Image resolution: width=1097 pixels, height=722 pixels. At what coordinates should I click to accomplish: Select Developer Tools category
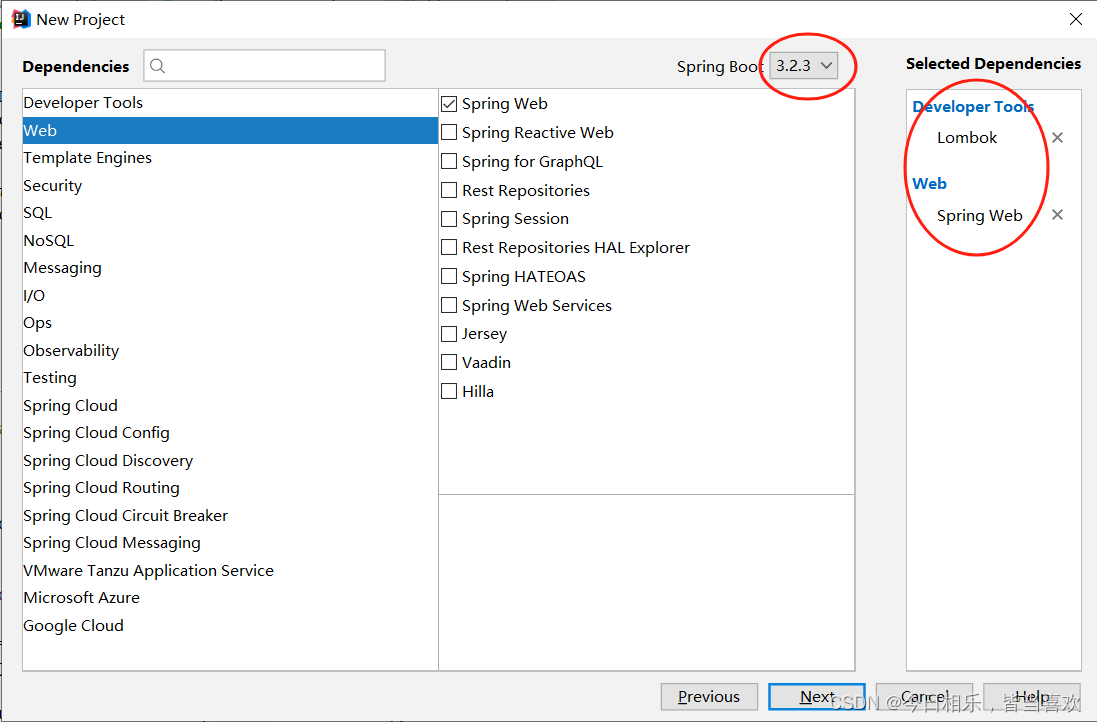click(230, 103)
